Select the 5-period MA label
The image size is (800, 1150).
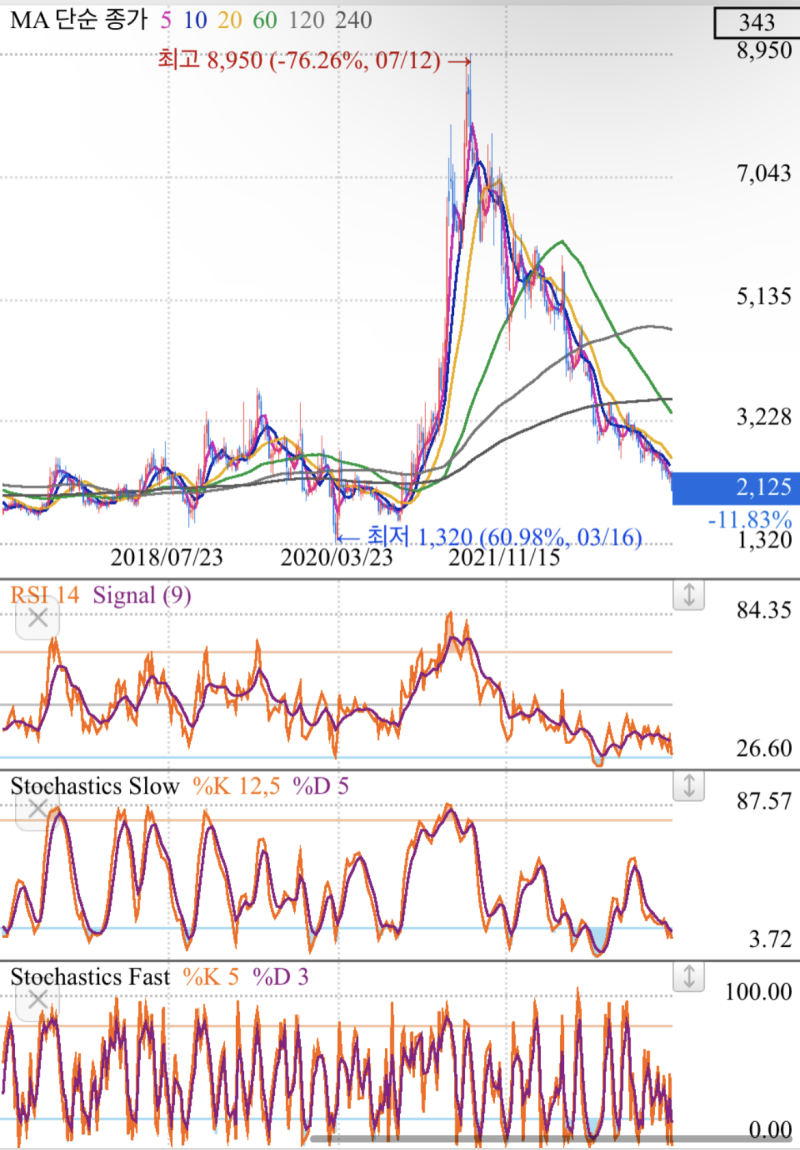click(x=166, y=20)
